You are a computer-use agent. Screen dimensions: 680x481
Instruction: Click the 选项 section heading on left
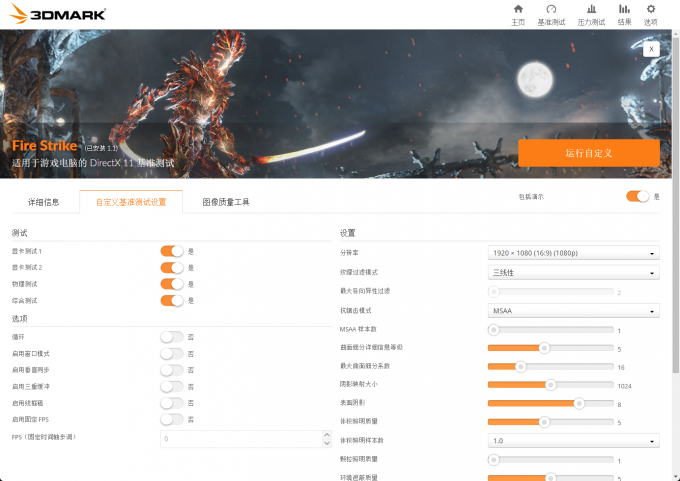tap(20, 319)
